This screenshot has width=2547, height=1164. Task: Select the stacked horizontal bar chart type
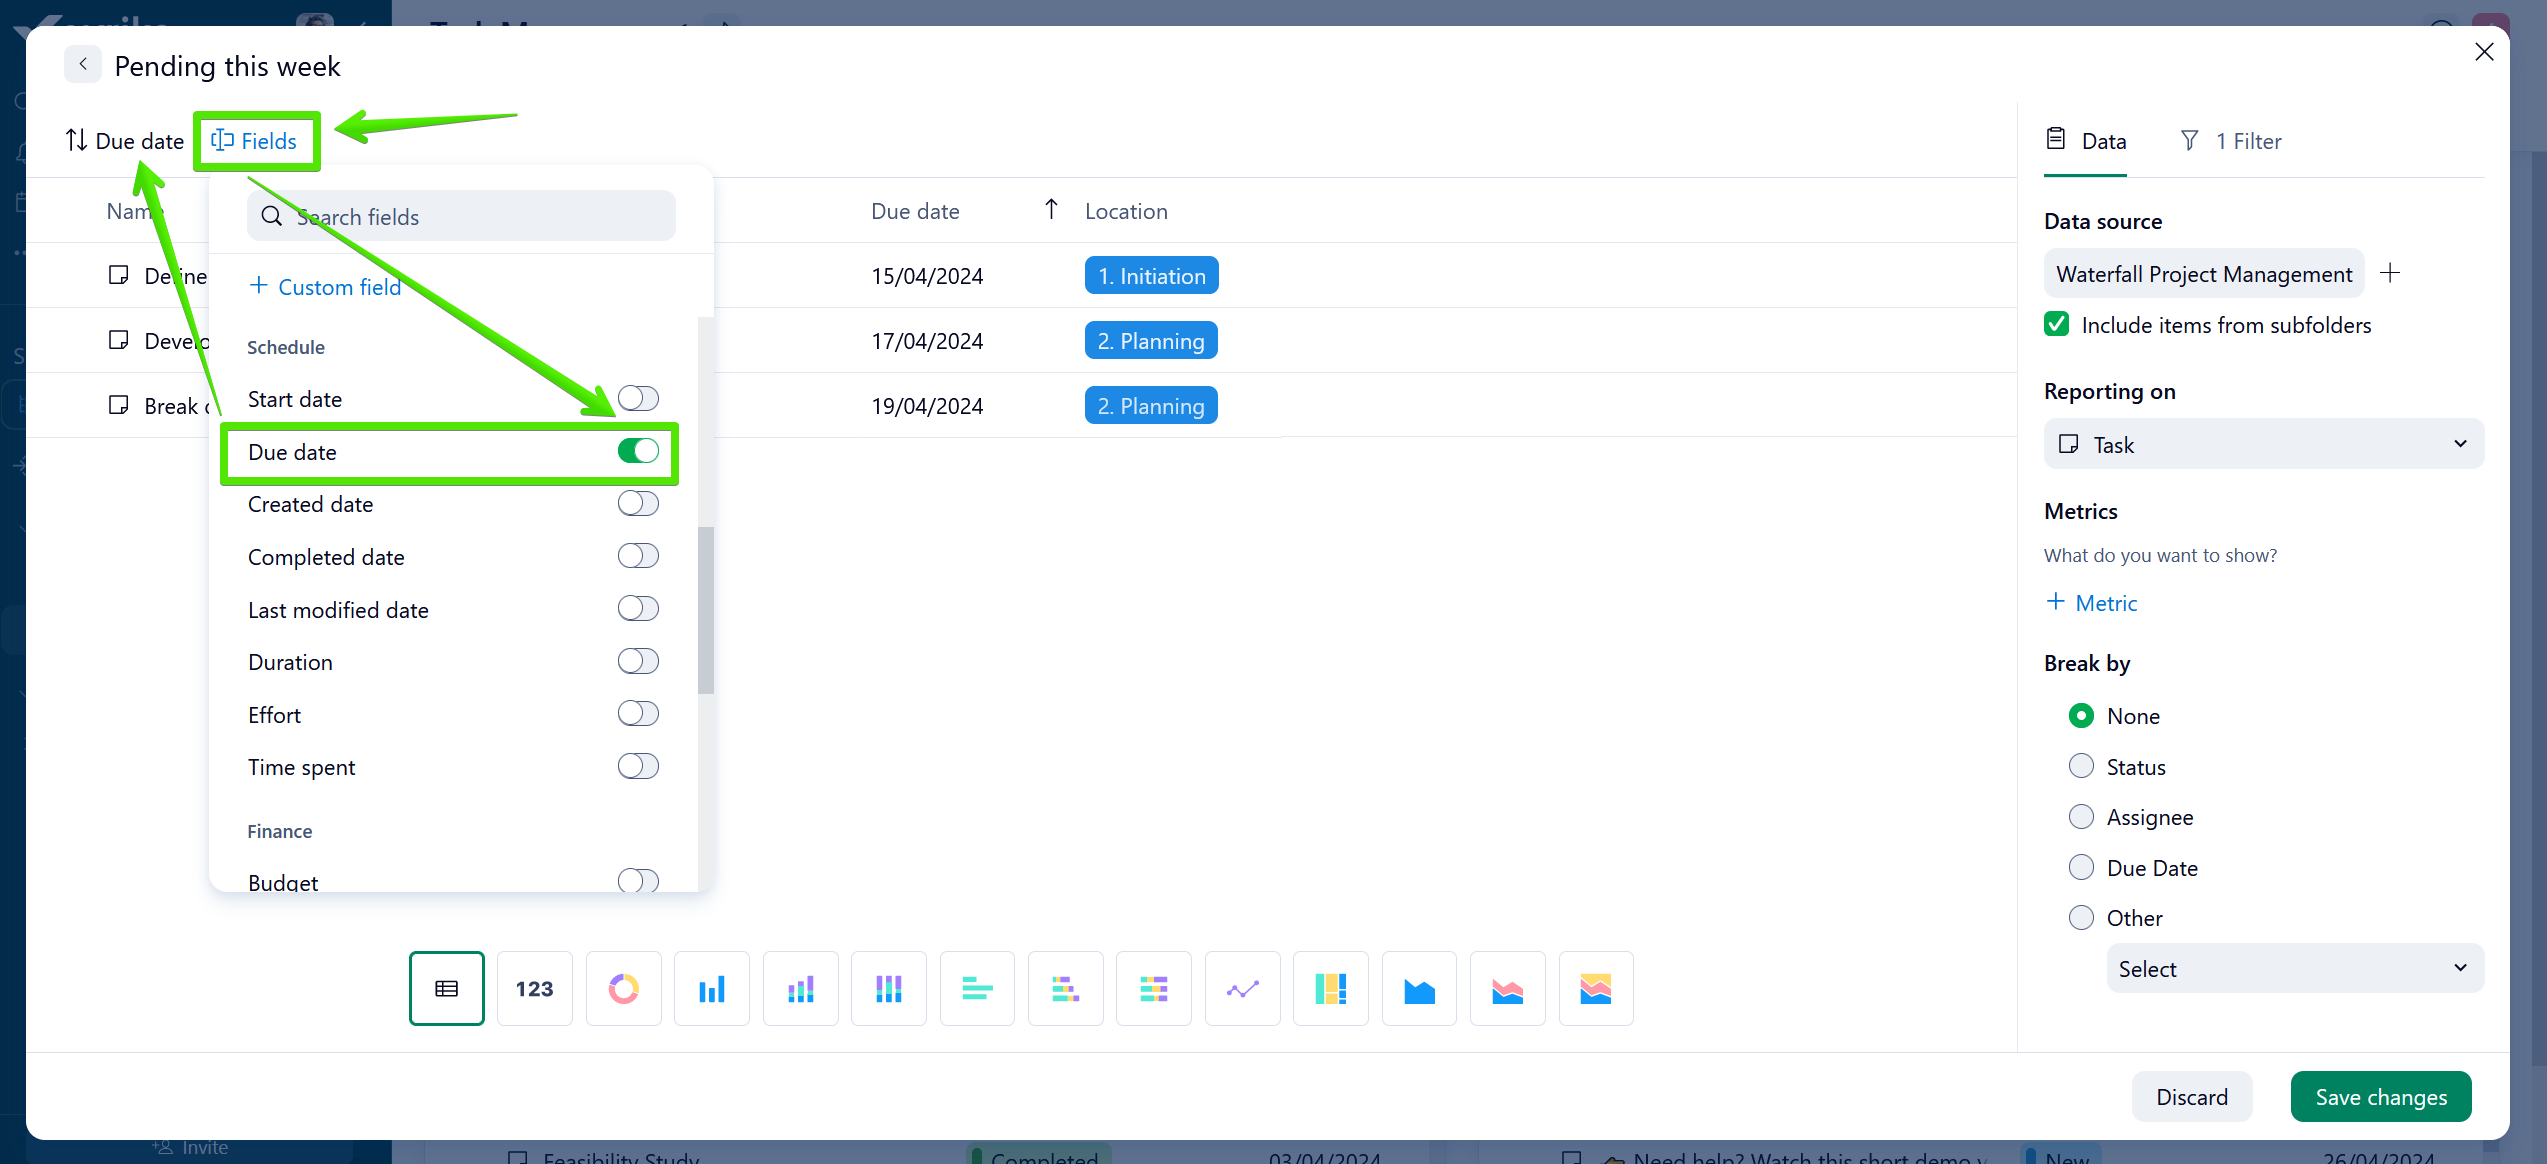(1065, 988)
